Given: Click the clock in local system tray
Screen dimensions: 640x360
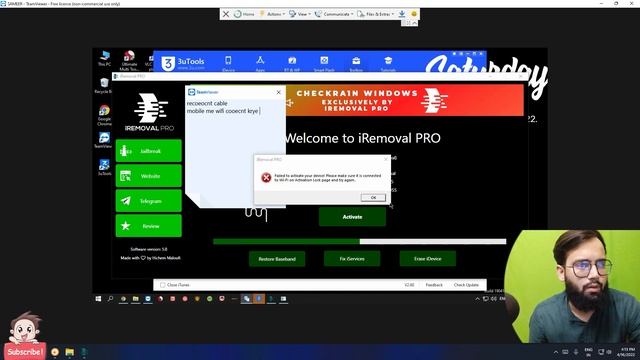Looking at the screenshot, I should point(627,352).
